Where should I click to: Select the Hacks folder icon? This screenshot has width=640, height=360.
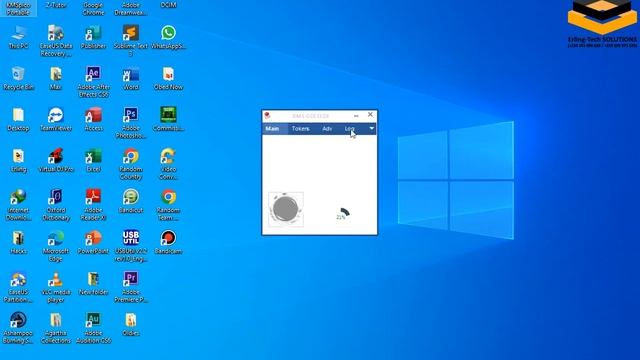18,243
